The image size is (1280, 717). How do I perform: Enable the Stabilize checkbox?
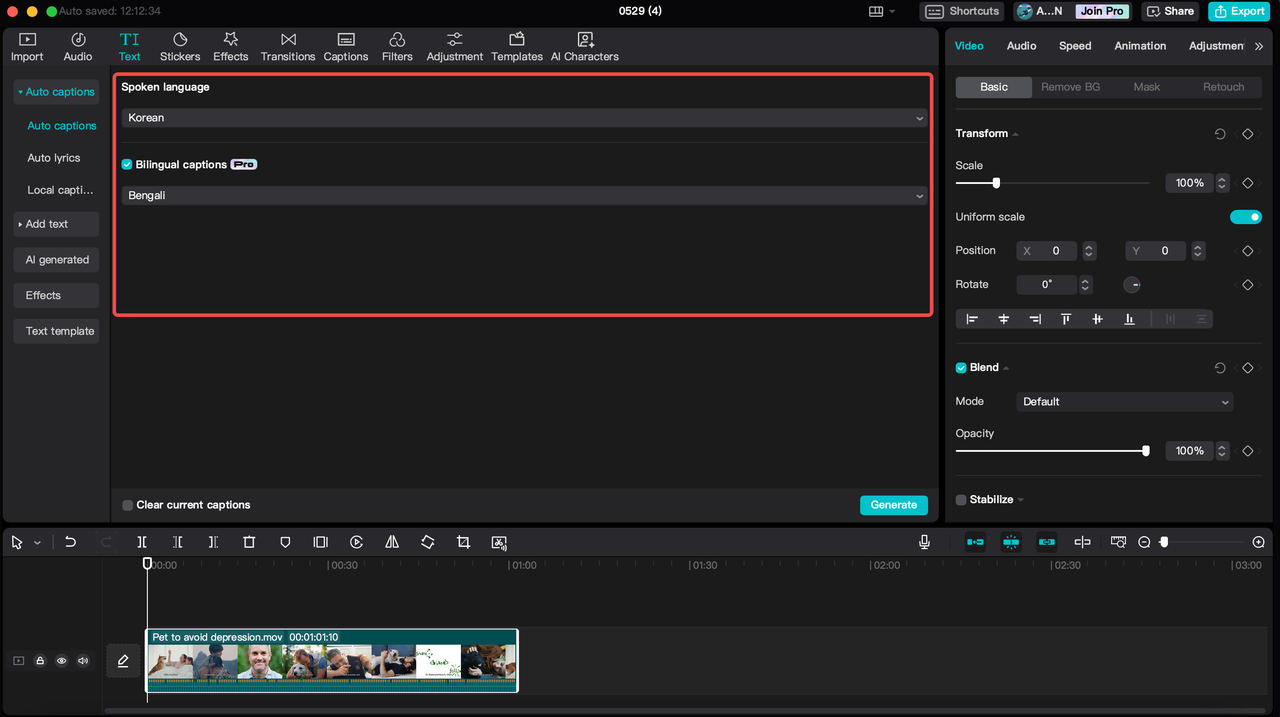point(961,500)
